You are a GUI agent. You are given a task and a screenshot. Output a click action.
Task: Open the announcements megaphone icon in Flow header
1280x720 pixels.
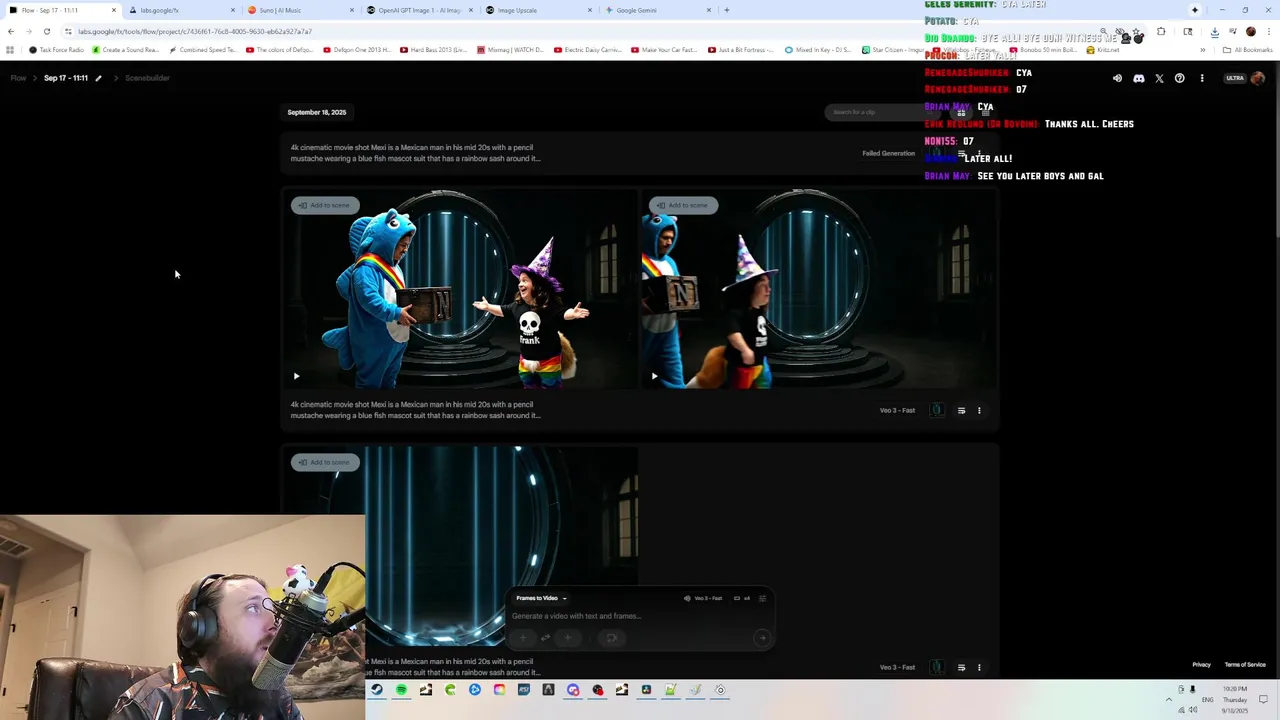click(1117, 78)
